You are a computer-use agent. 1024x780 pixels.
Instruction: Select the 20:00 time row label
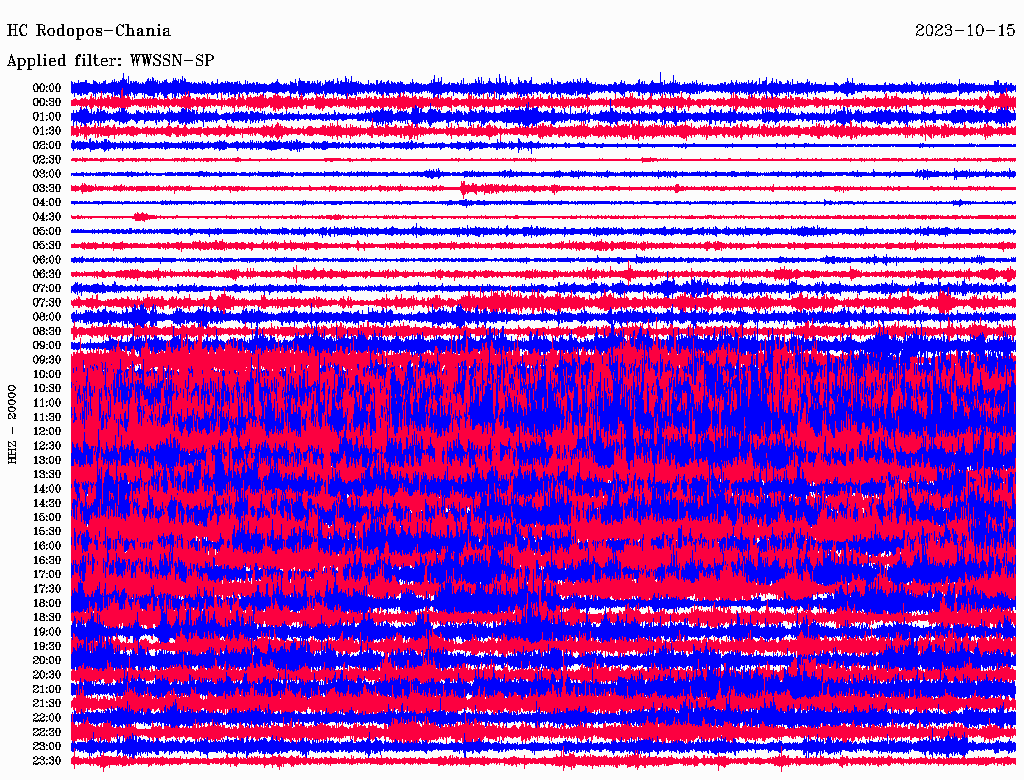pos(47,661)
